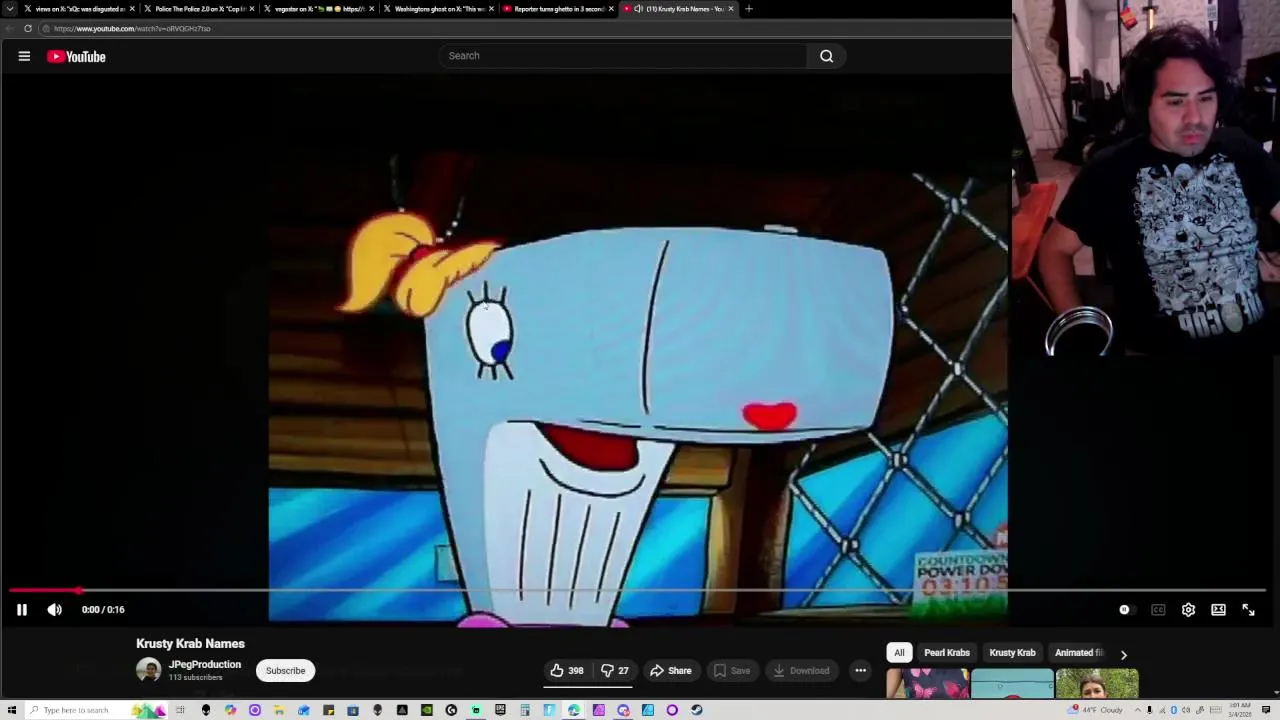Dislike the video (27 dislikes)

(x=615, y=671)
